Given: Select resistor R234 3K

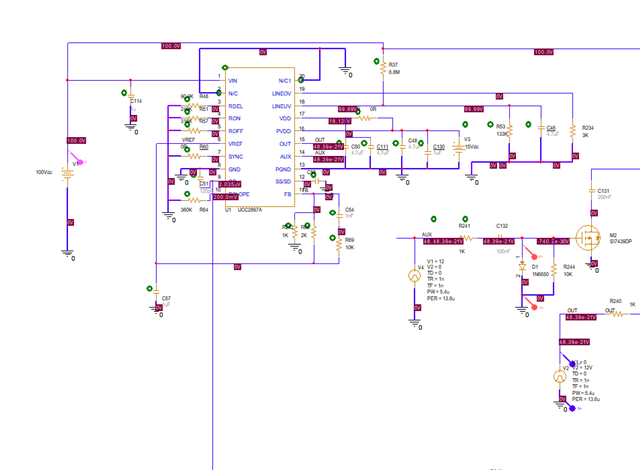Looking at the screenshot, I should click(x=573, y=131).
